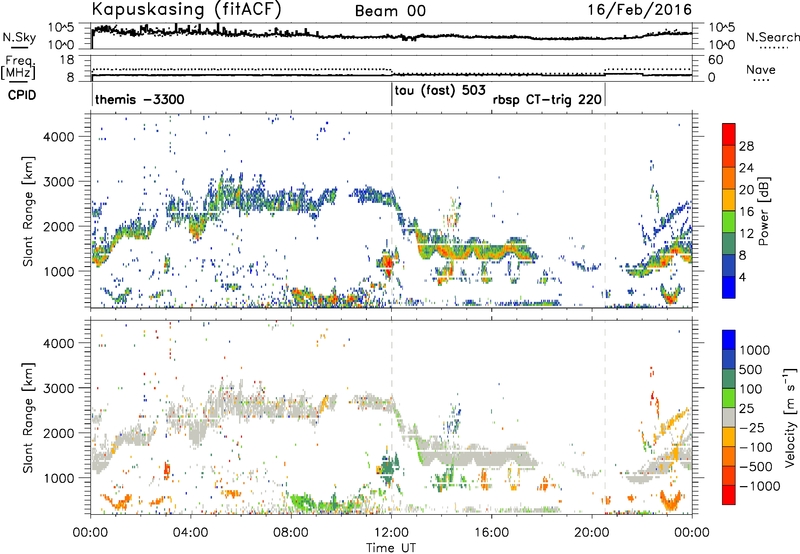Pick the light green segment of Power colorbar

pyautogui.click(x=729, y=222)
